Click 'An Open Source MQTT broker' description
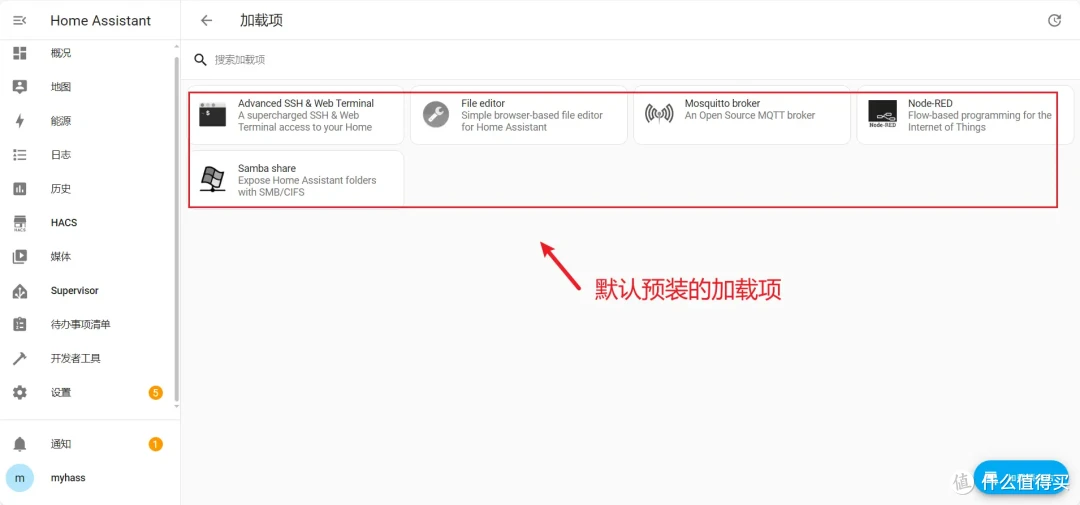 click(x=749, y=115)
